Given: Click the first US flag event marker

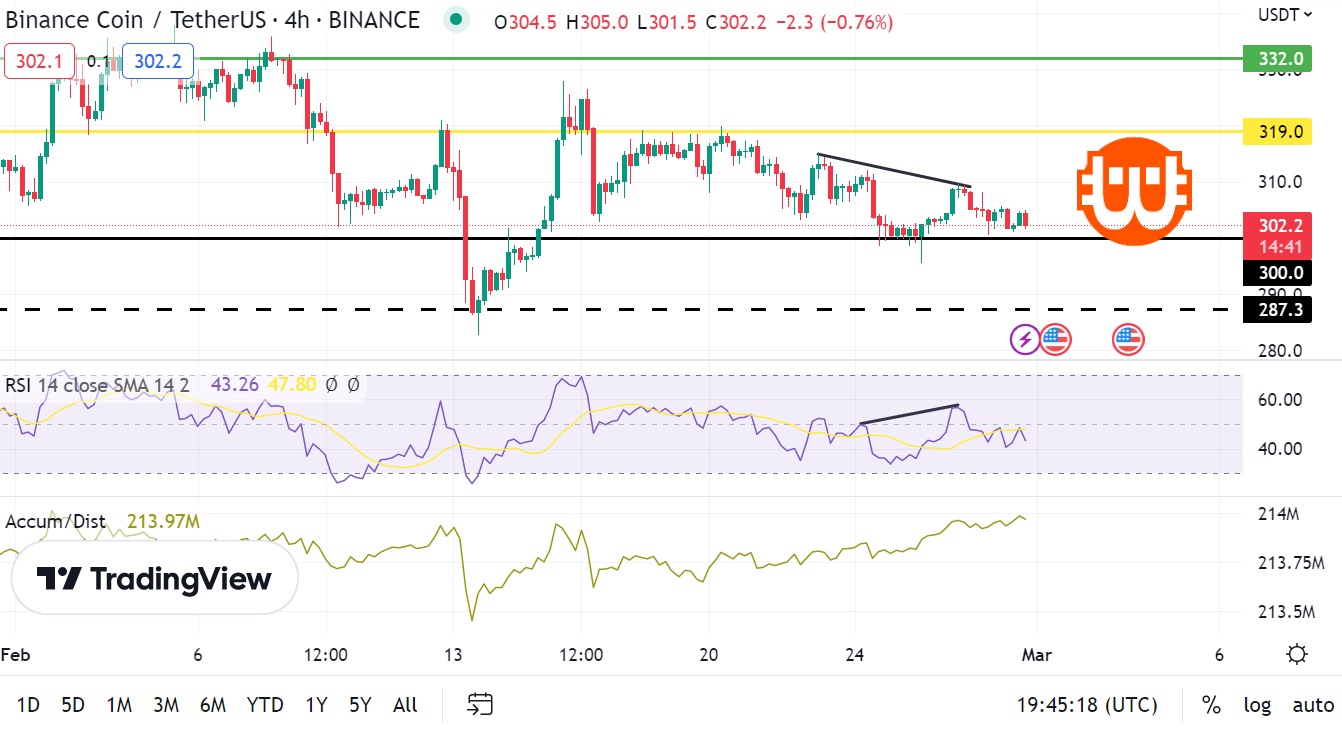Looking at the screenshot, I should click(x=1056, y=340).
